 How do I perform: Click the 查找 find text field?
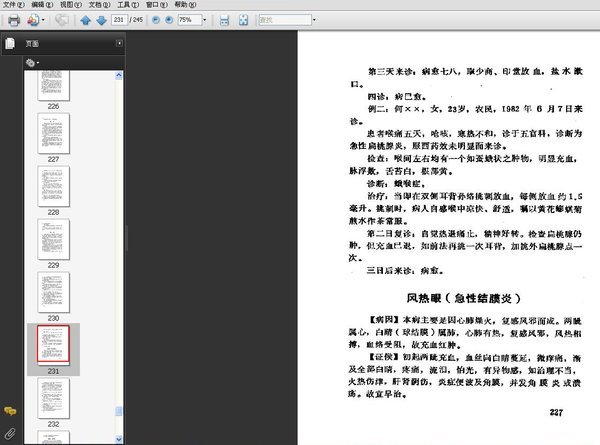click(285, 20)
